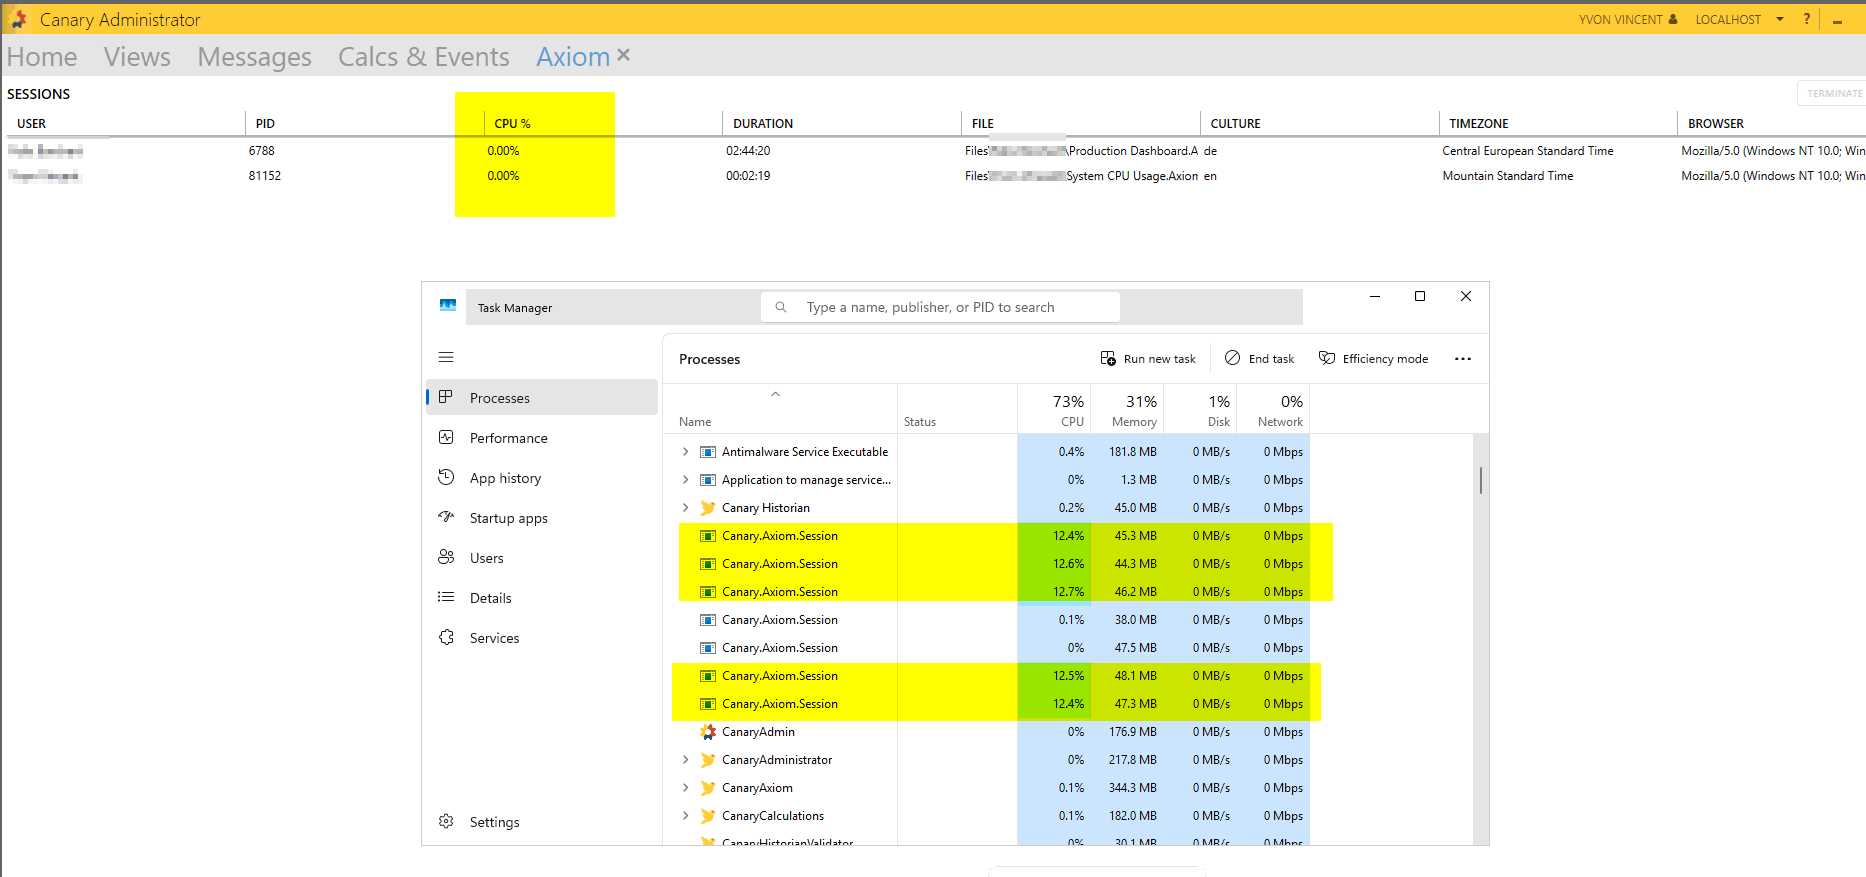Open the Users page icon
Screen dimensions: 1866x877
(x=446, y=557)
